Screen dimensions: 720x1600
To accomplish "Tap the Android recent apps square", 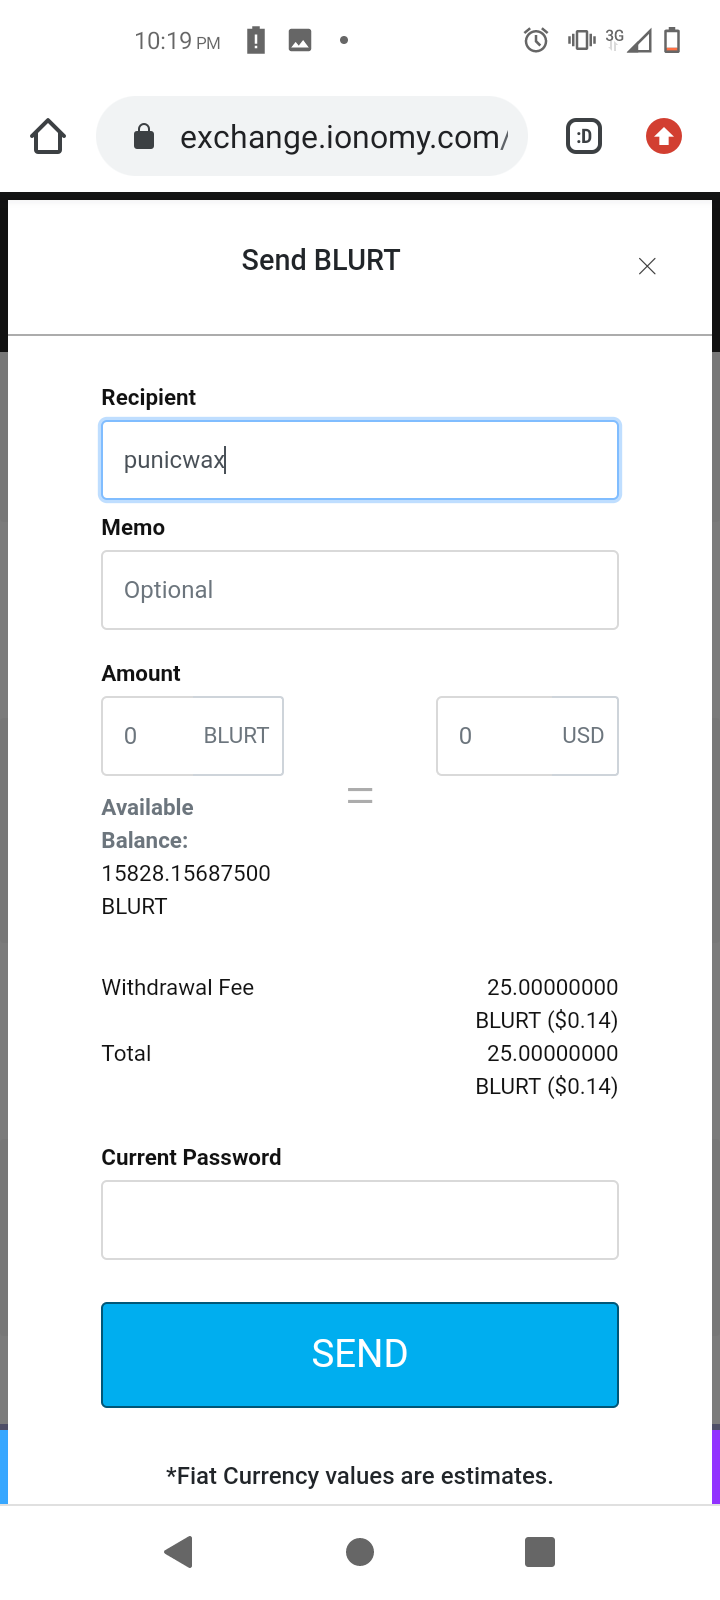I will (x=540, y=1552).
